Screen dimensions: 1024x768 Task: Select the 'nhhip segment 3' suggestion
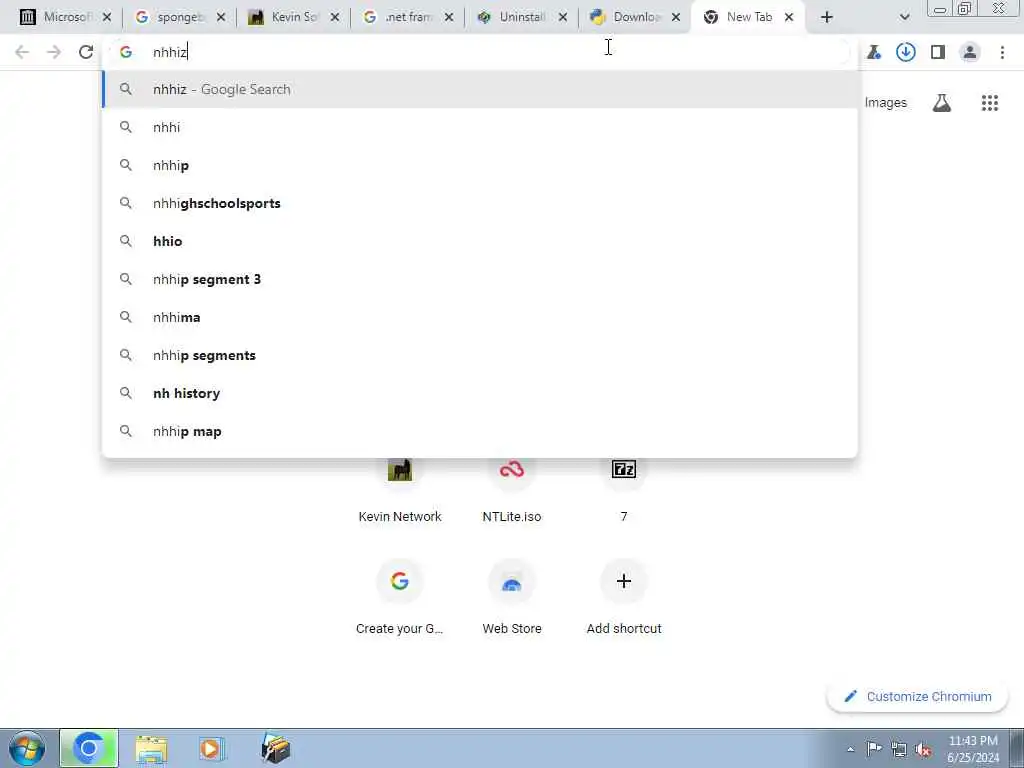[x=480, y=280]
